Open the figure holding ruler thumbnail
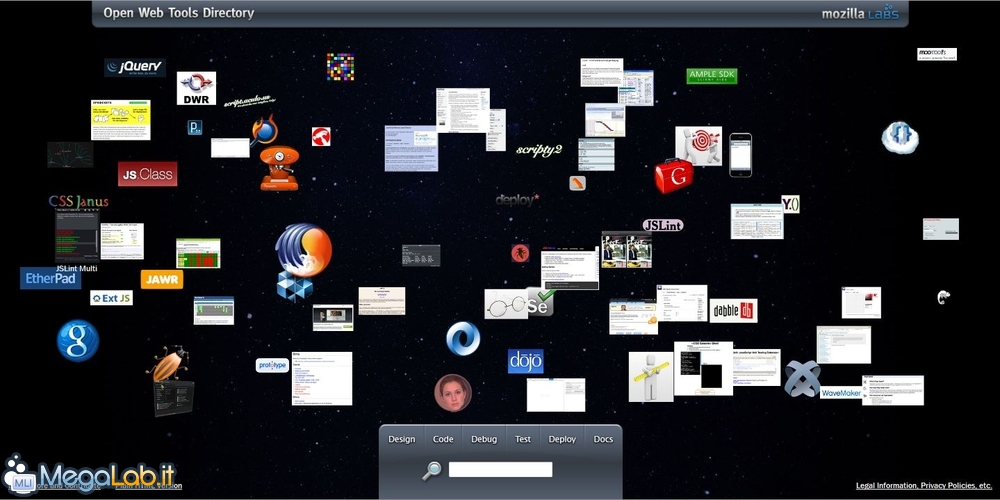 651,377
